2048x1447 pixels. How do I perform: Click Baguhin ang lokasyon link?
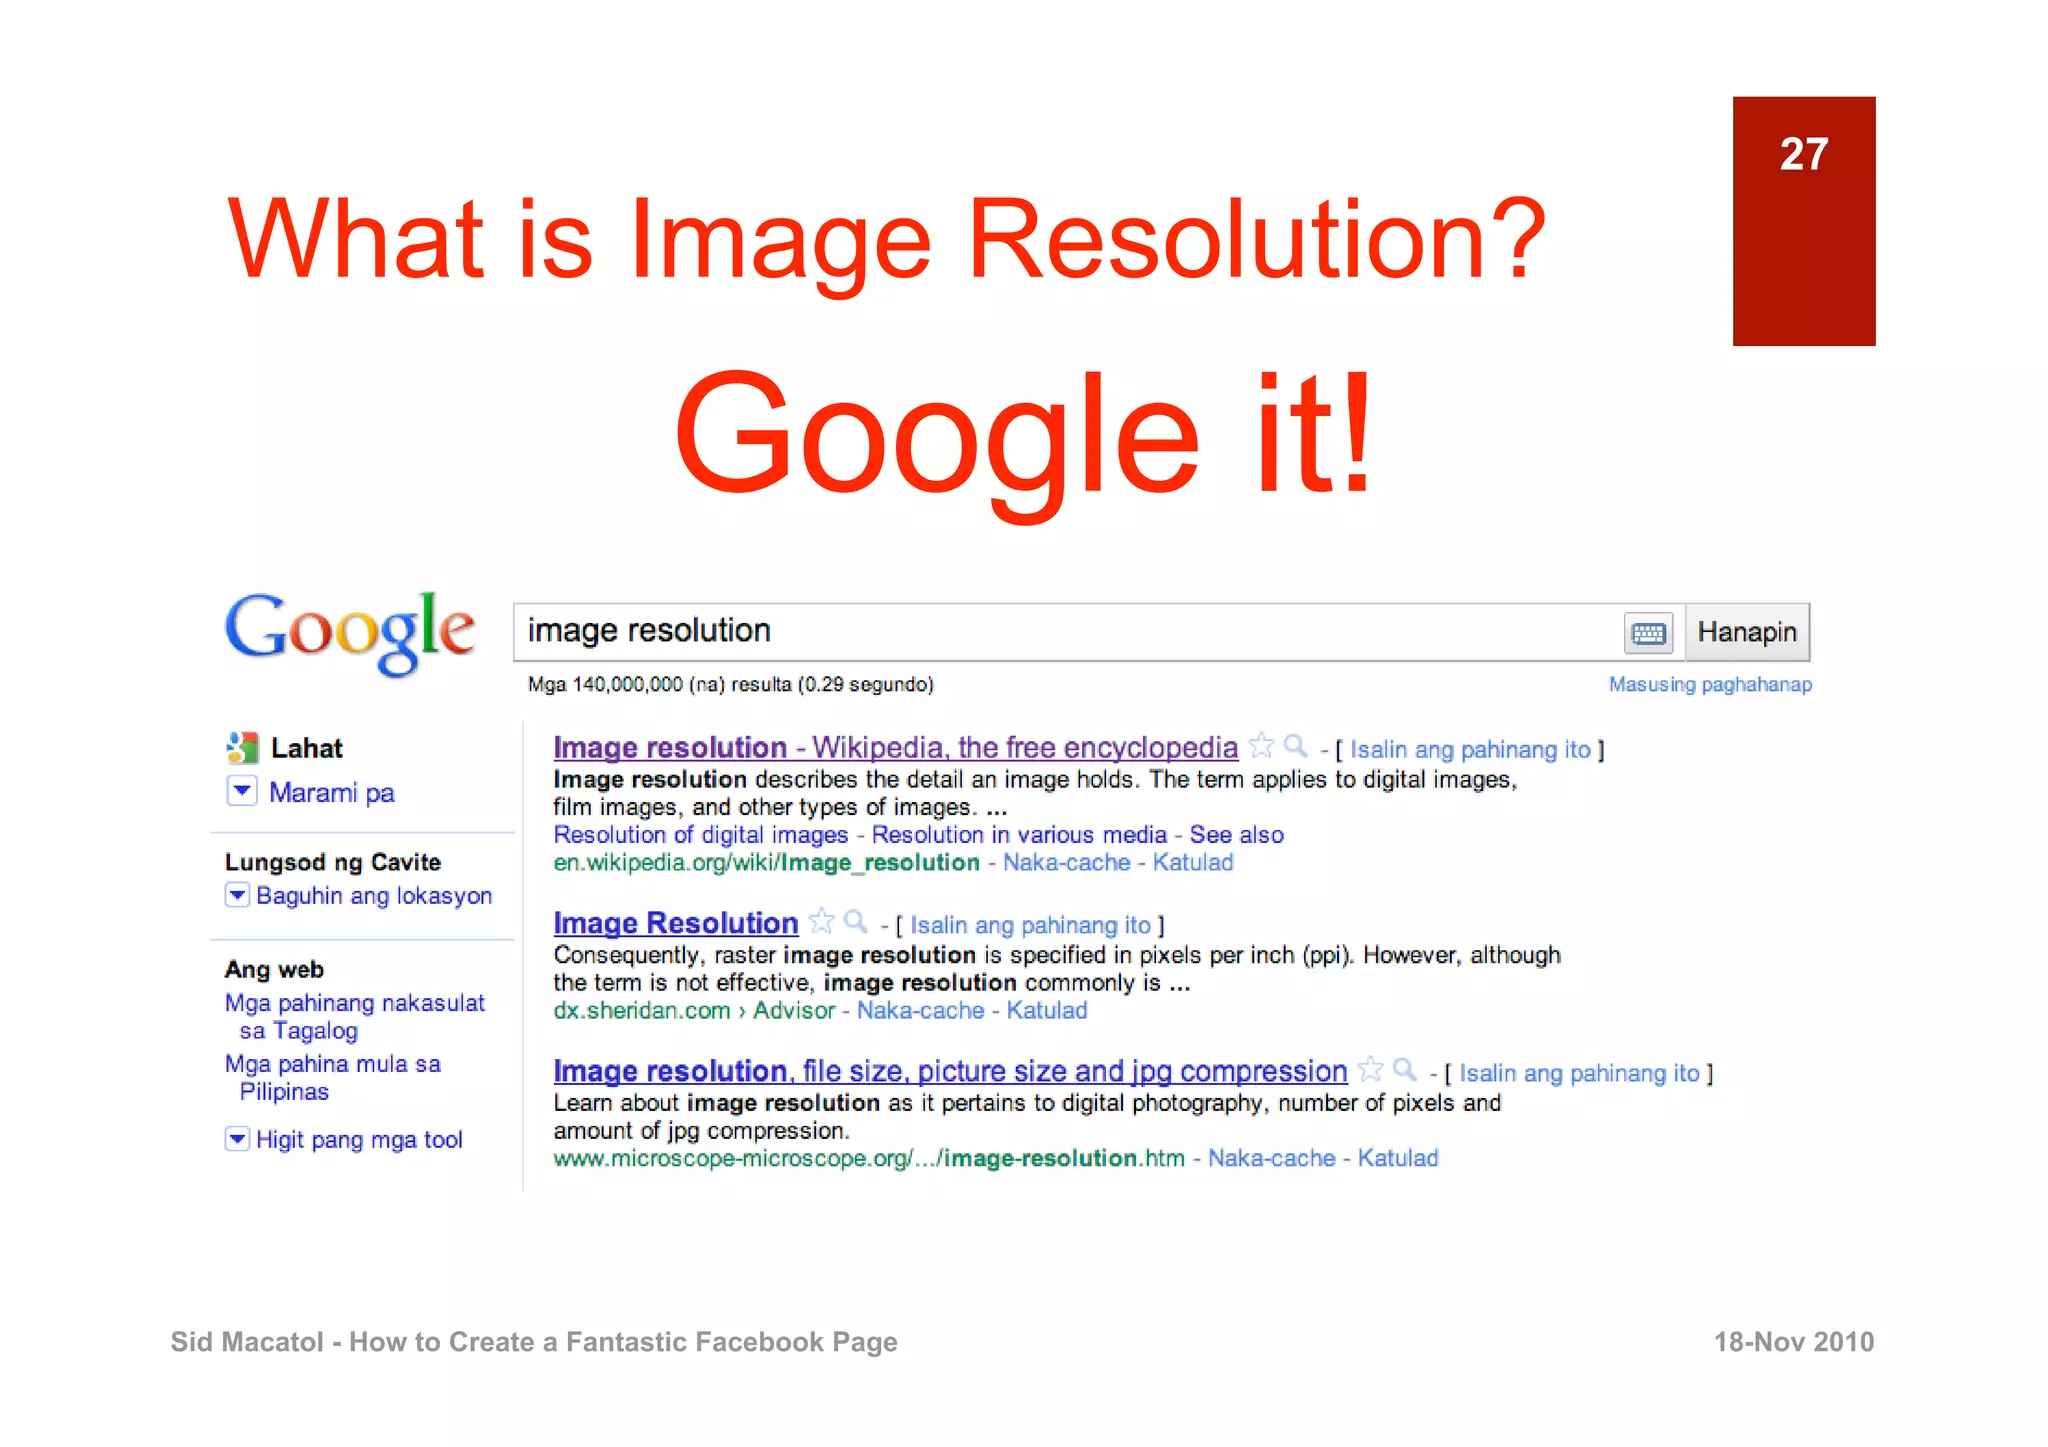coord(374,895)
